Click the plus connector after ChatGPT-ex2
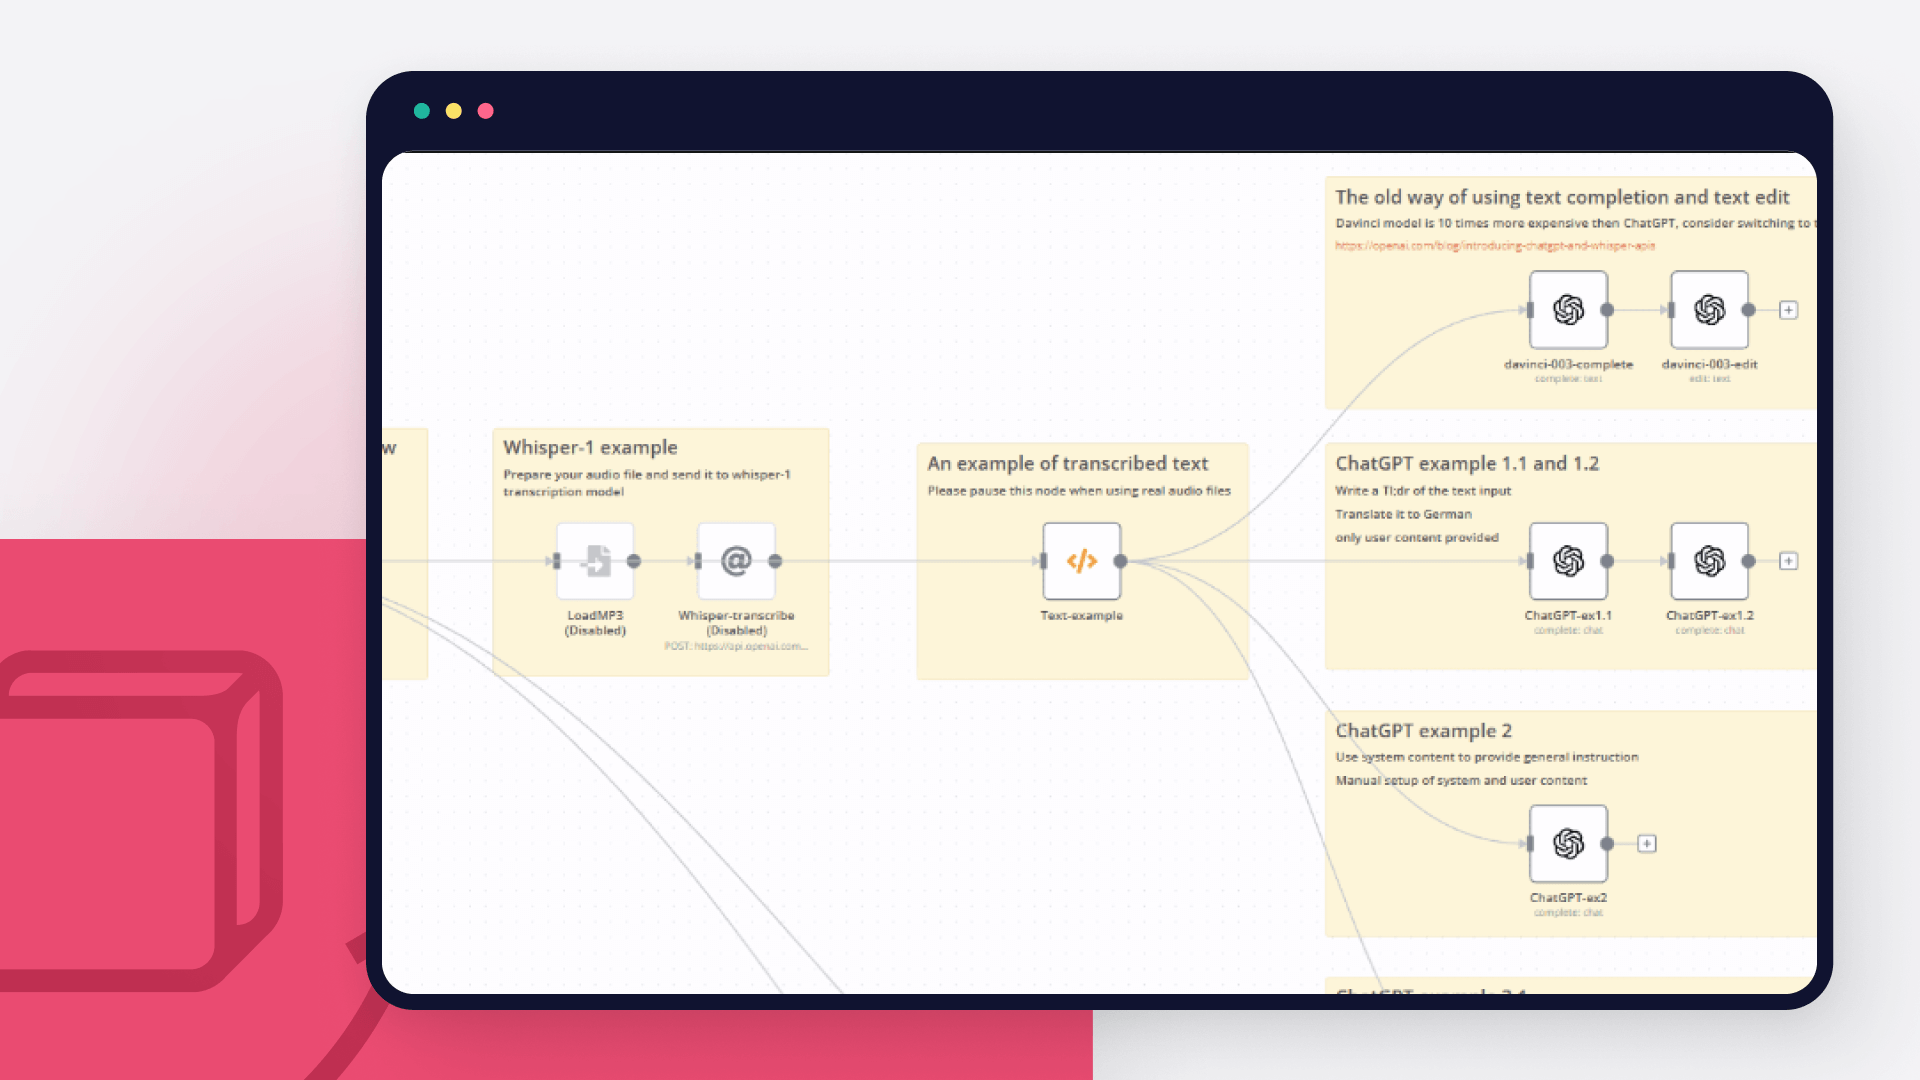The height and width of the screenshot is (1080, 1920). [x=1646, y=843]
